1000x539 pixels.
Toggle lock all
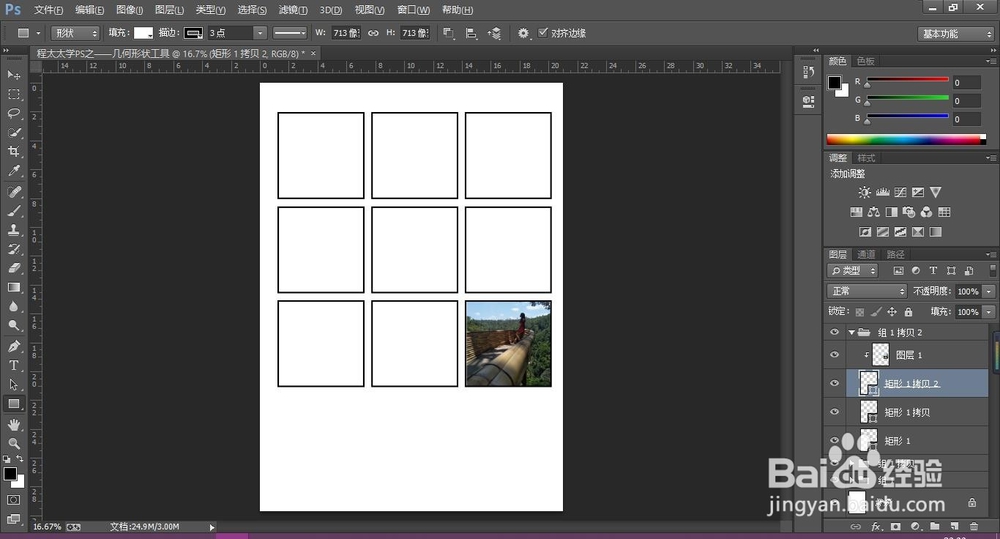(908, 312)
